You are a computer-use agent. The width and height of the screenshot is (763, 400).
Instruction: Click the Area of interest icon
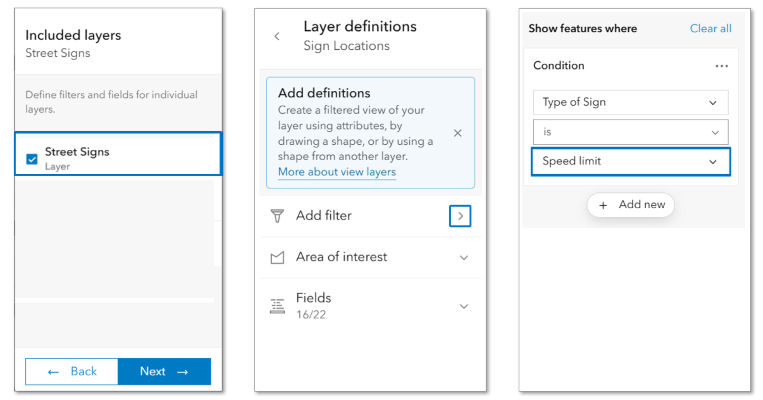point(277,257)
